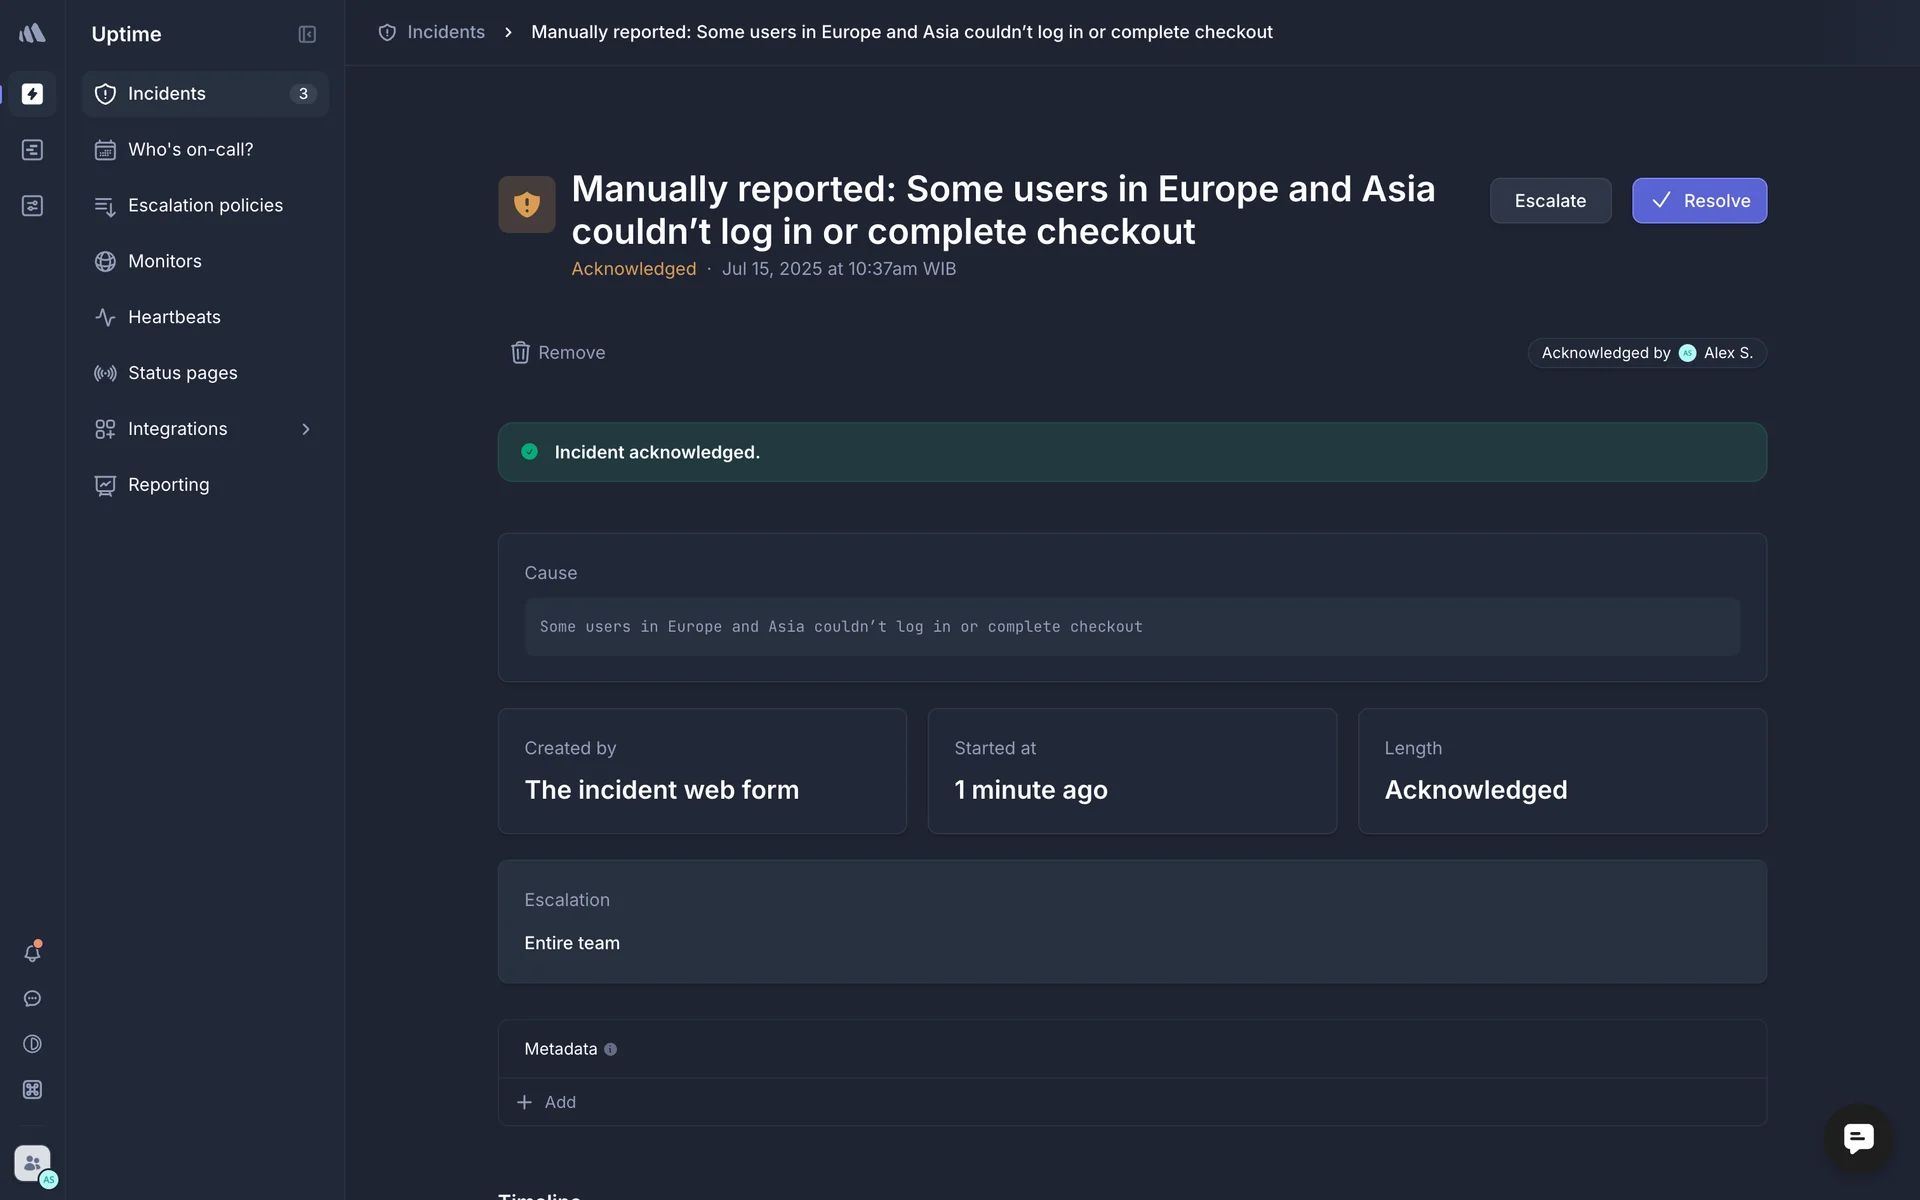1920x1200 pixels.
Task: Go back to Incidents breadcrumb link
Action: point(445,32)
